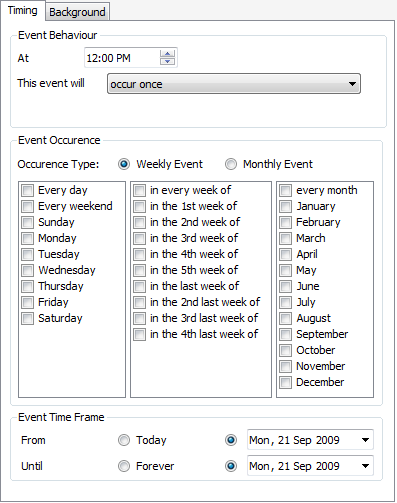
Task: Open the 'occur once' event dropdown
Action: (234, 84)
